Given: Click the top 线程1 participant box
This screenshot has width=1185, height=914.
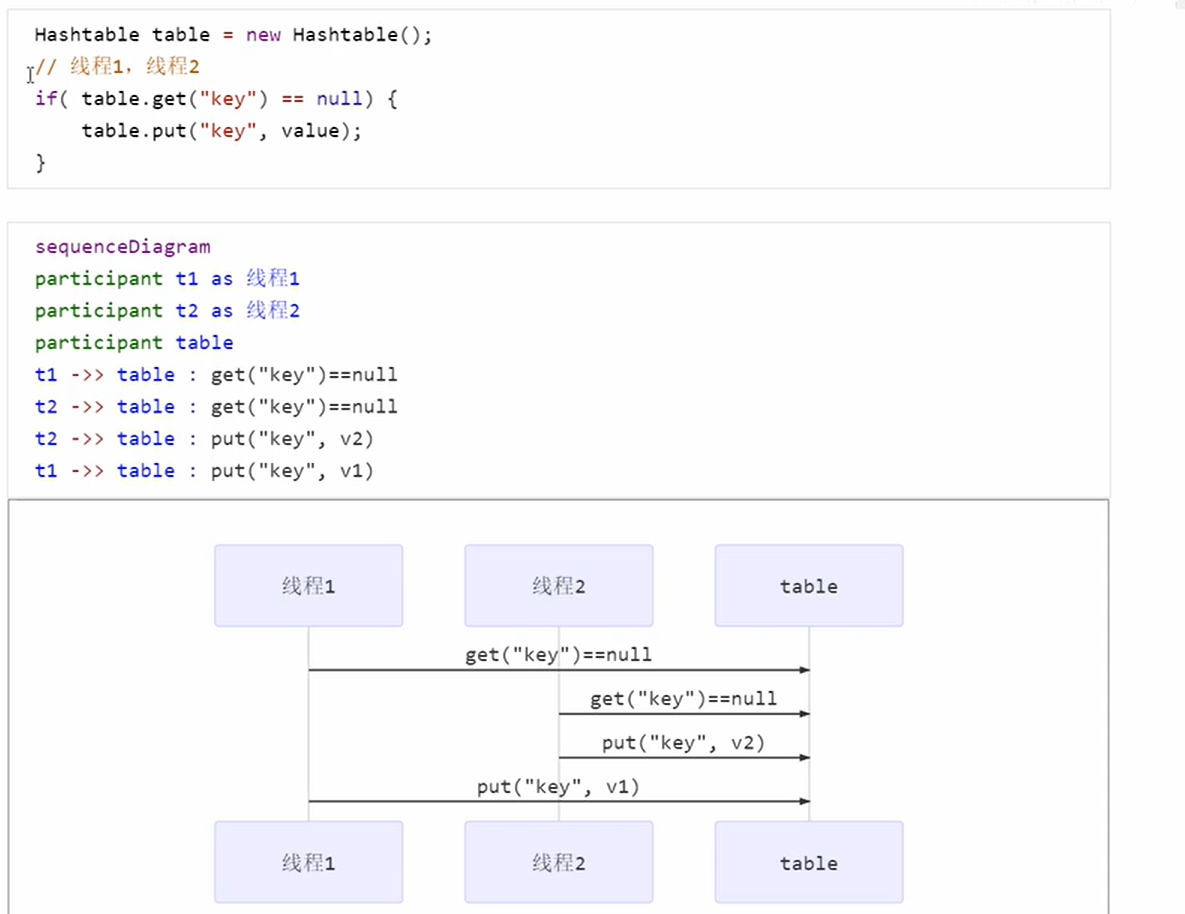Looking at the screenshot, I should tap(308, 585).
